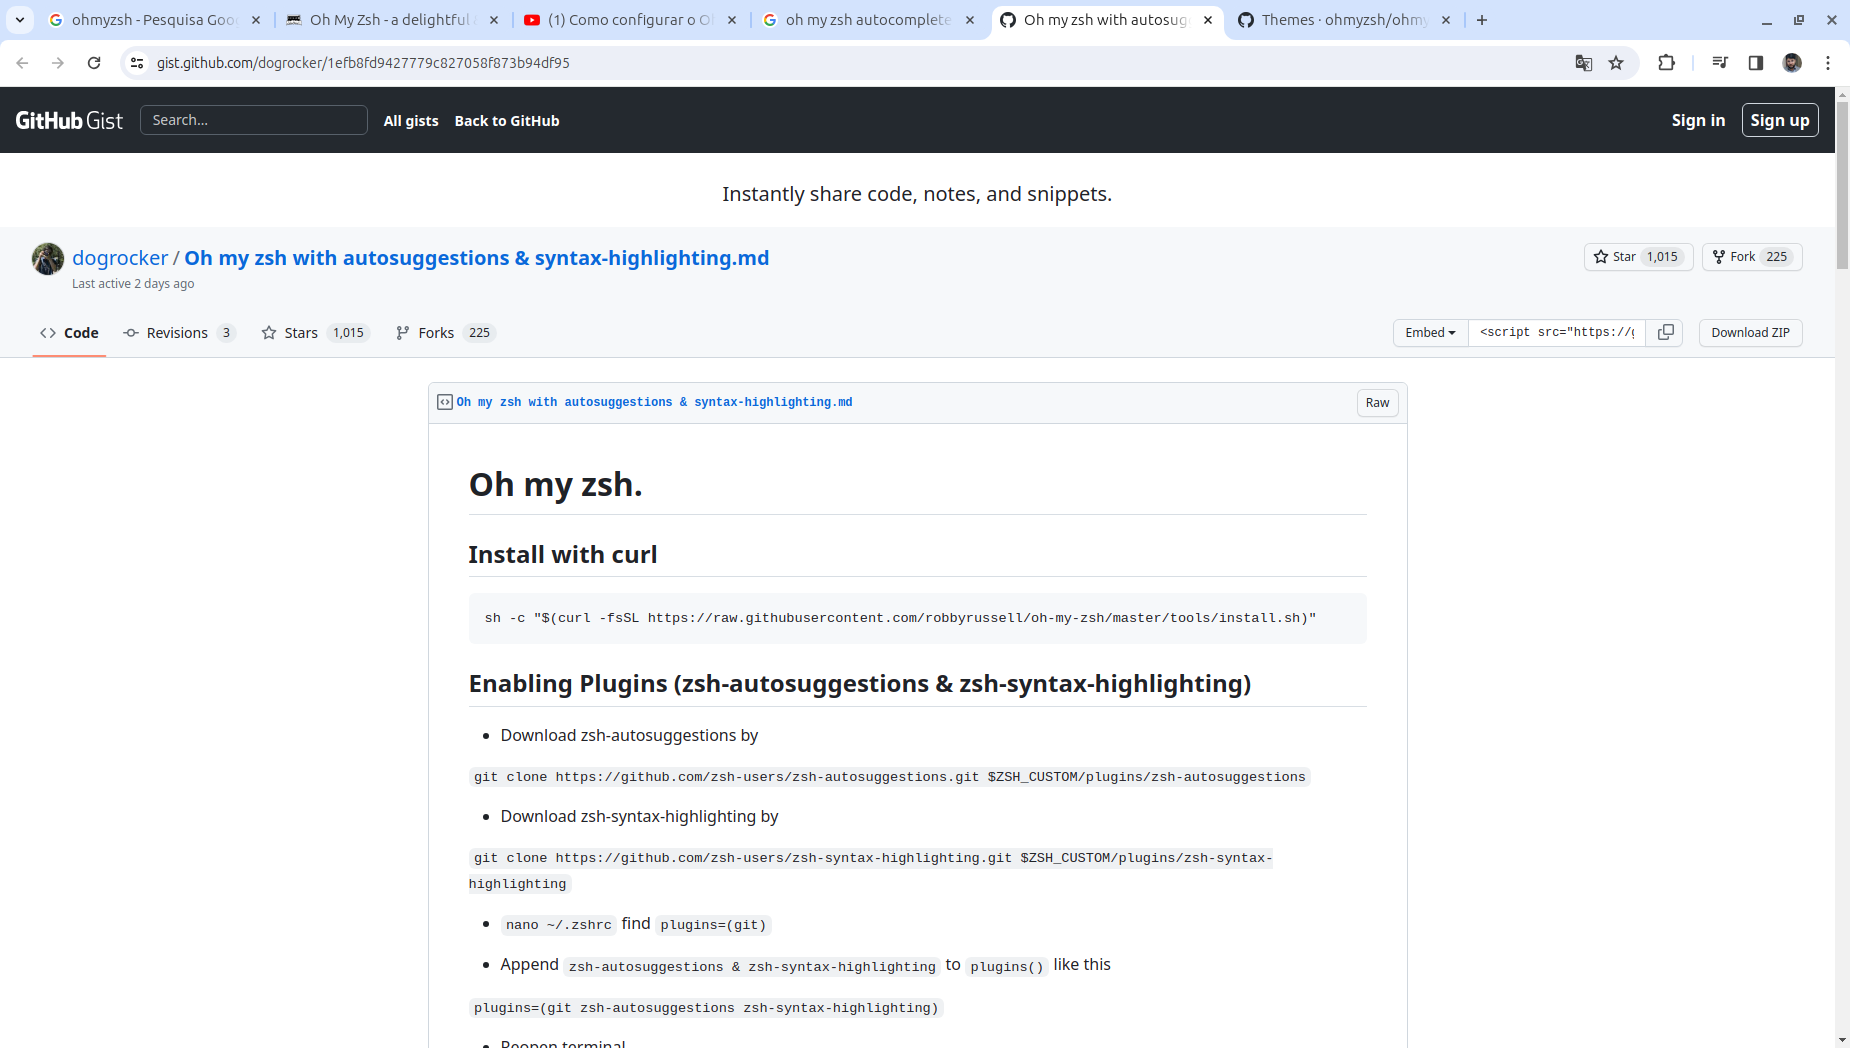The height and width of the screenshot is (1048, 1850).
Task: Click Download ZIP
Action: pyautogui.click(x=1750, y=333)
